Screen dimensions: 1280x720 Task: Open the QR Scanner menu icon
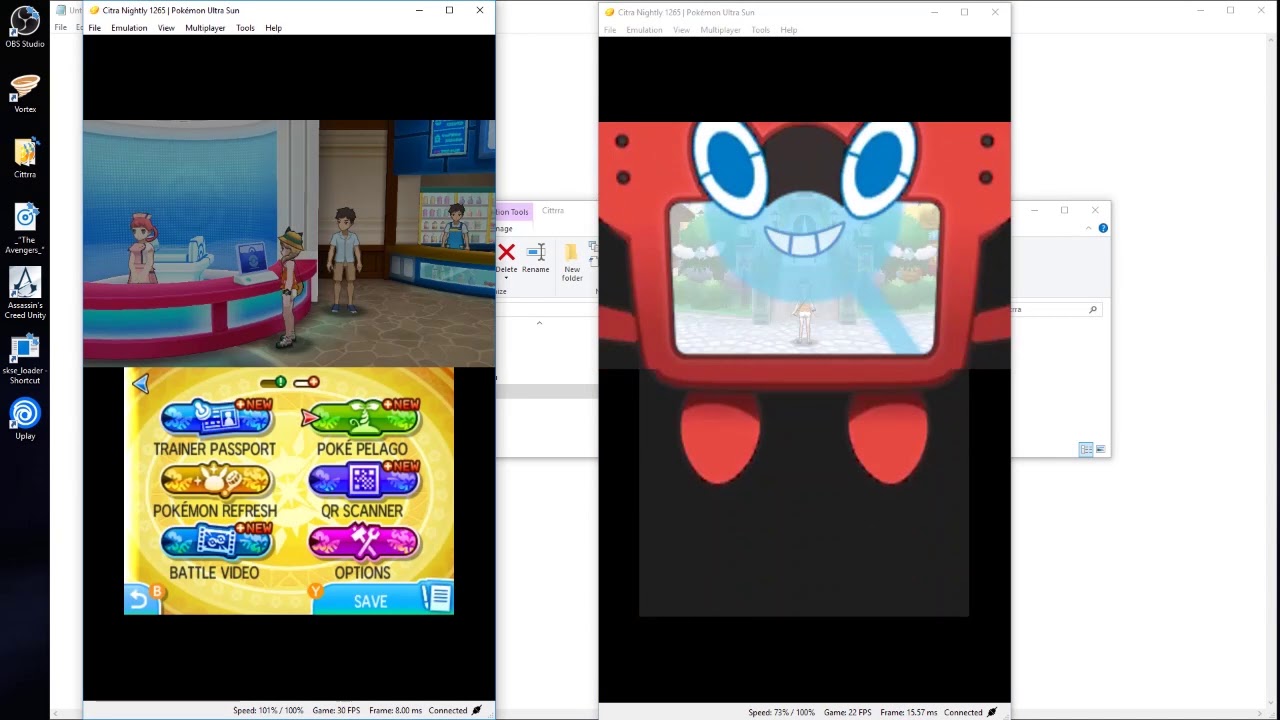pos(364,481)
